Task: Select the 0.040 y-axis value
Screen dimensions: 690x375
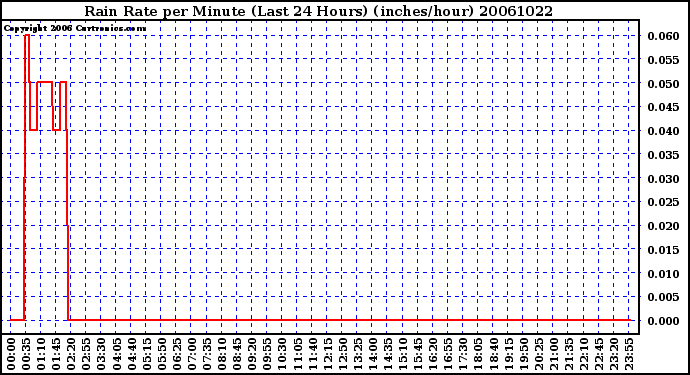Action: tap(663, 131)
